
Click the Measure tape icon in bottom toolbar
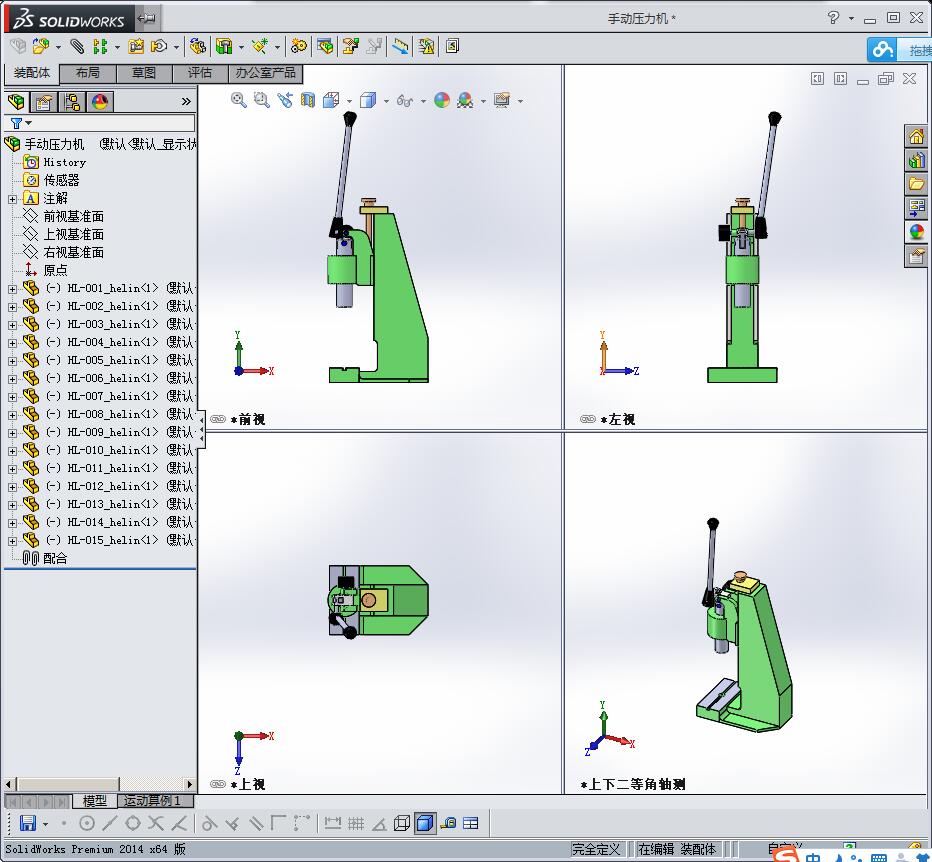[x=448, y=823]
